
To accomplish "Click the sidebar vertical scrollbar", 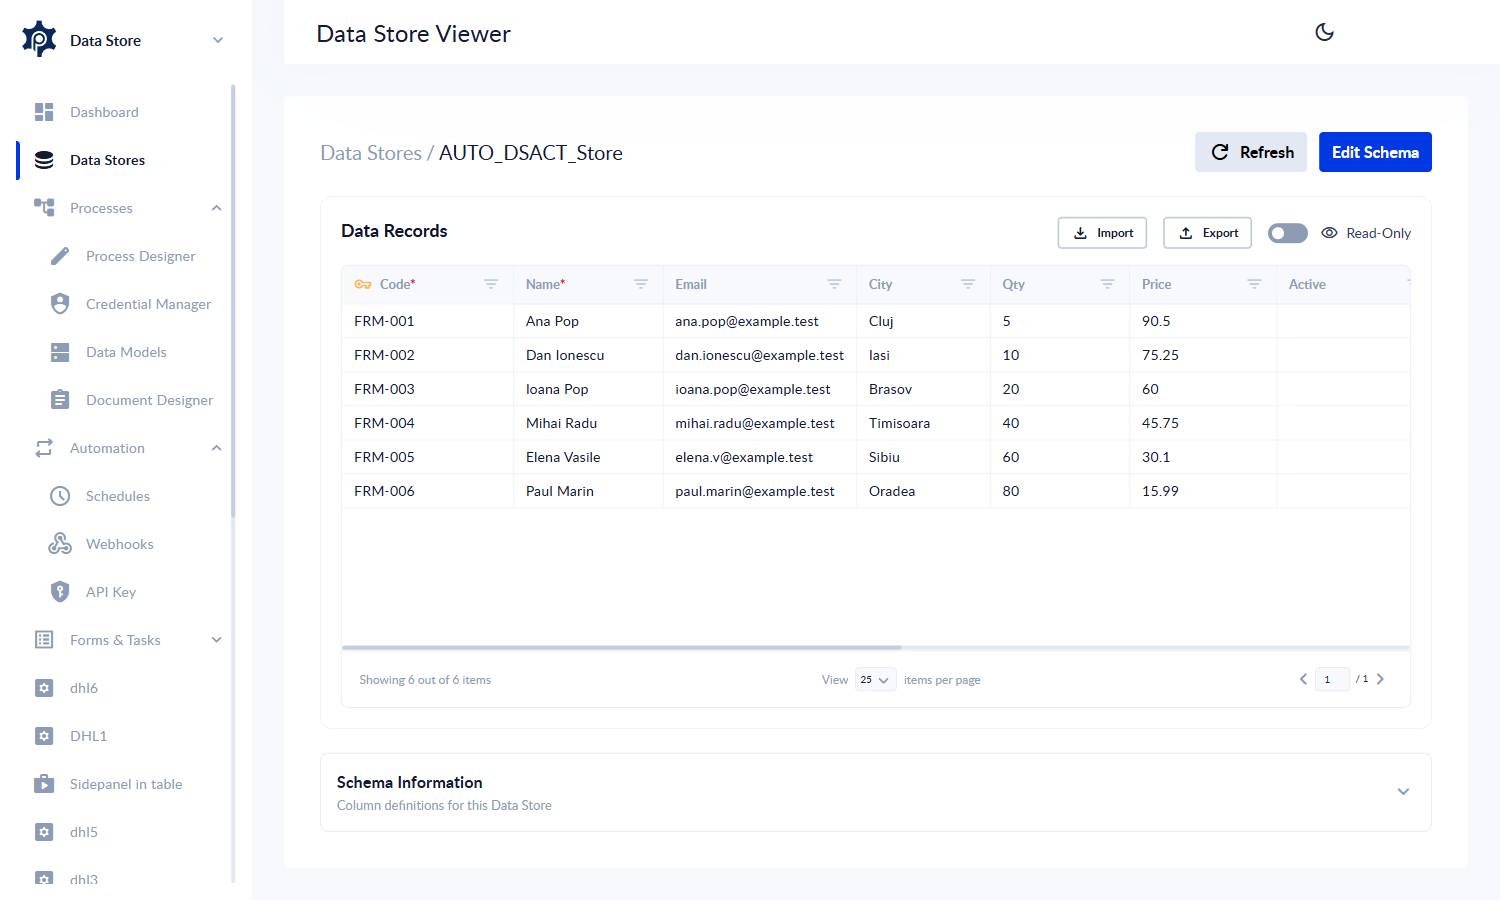I will (x=233, y=300).
